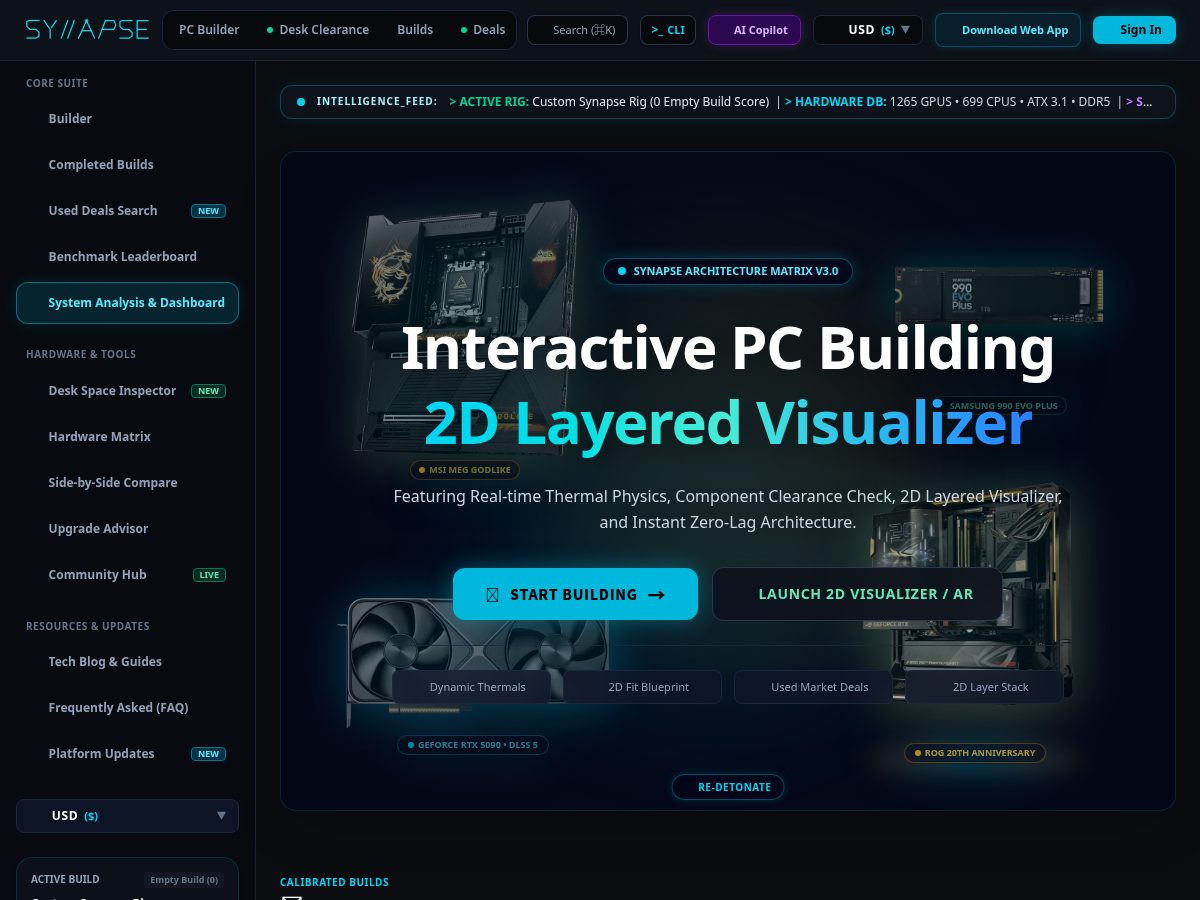Screen dimensions: 1200x900
Task: Open Community Hub in sidebar
Action: tap(127, 574)
